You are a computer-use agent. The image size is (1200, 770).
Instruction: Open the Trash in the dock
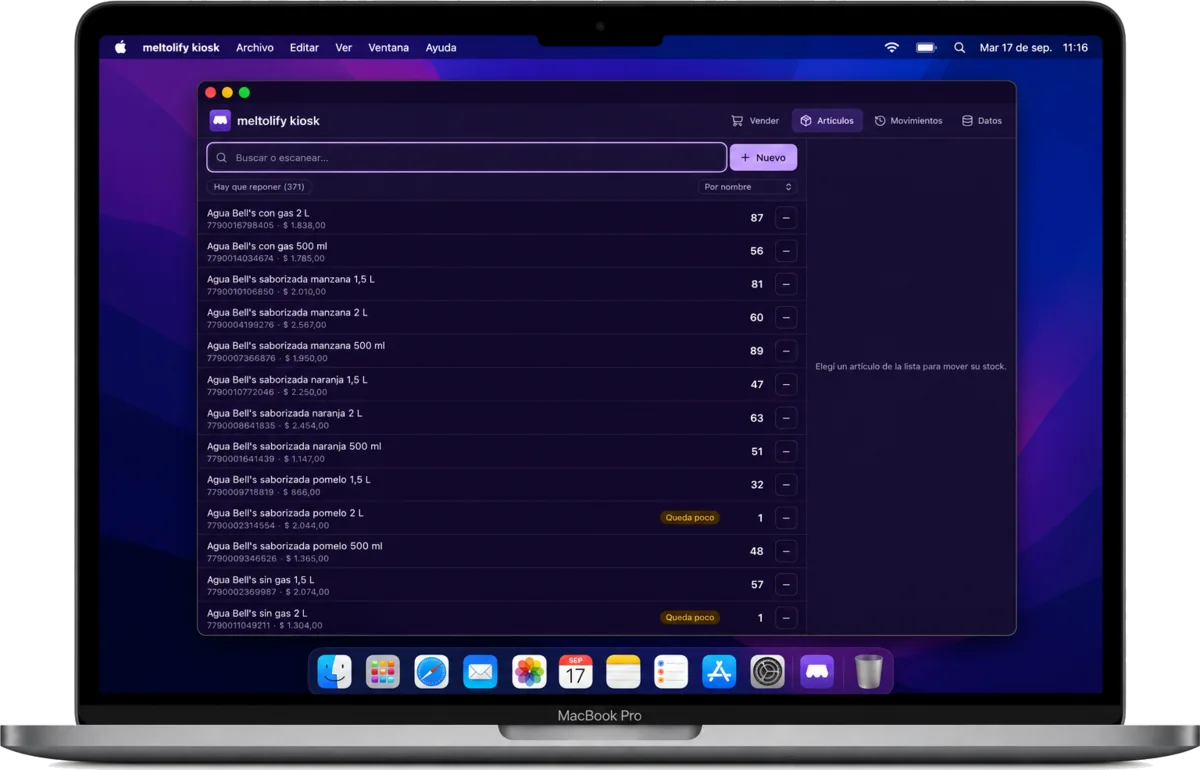tap(869, 672)
